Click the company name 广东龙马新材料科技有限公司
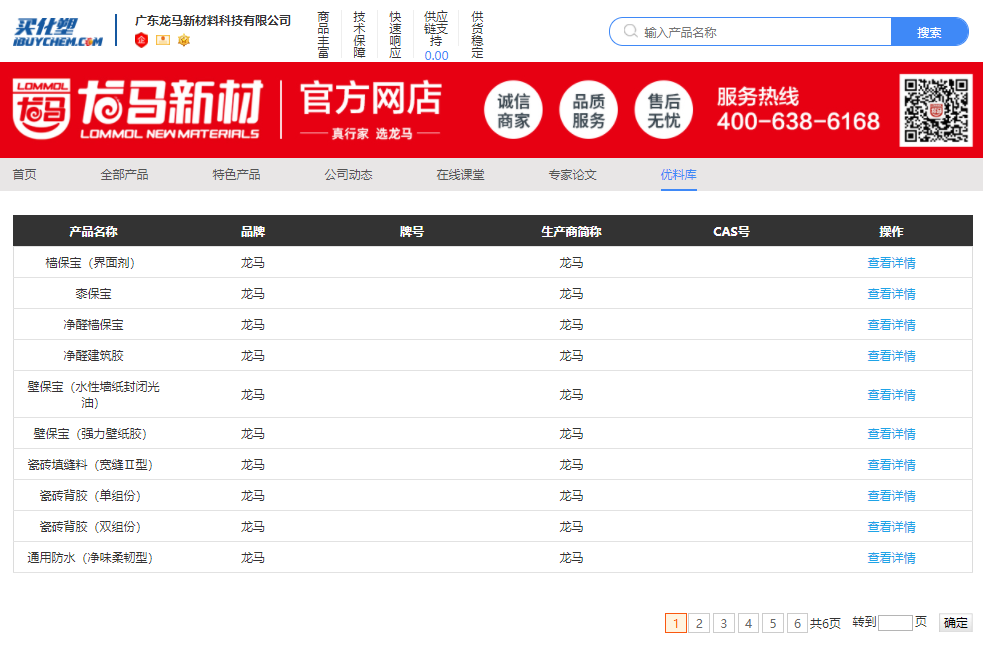This screenshot has width=983, height=649. pyautogui.click(x=213, y=21)
